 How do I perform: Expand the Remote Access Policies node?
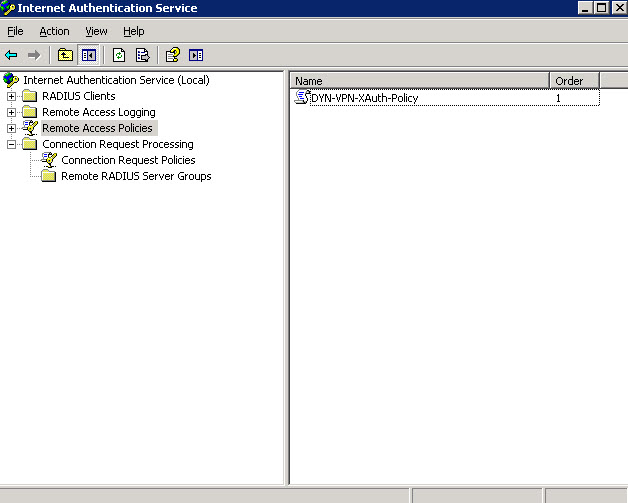tap(12, 128)
